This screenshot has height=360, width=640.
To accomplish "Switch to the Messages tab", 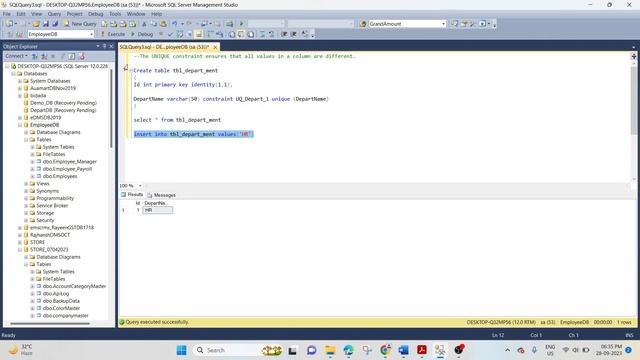I will [x=161, y=195].
